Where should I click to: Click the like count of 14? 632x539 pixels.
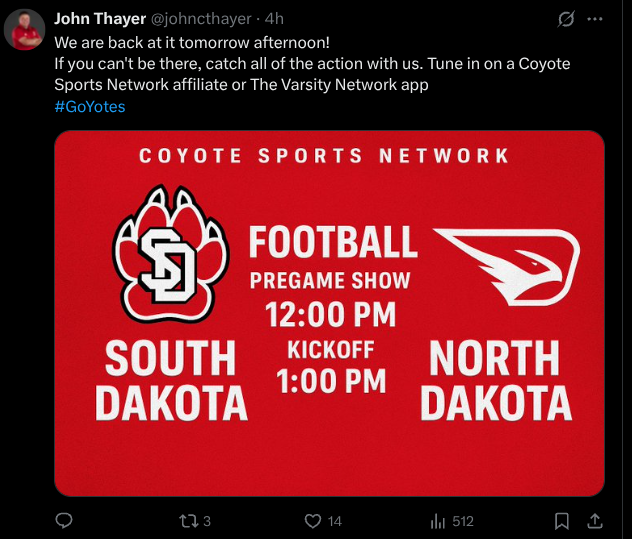335,521
